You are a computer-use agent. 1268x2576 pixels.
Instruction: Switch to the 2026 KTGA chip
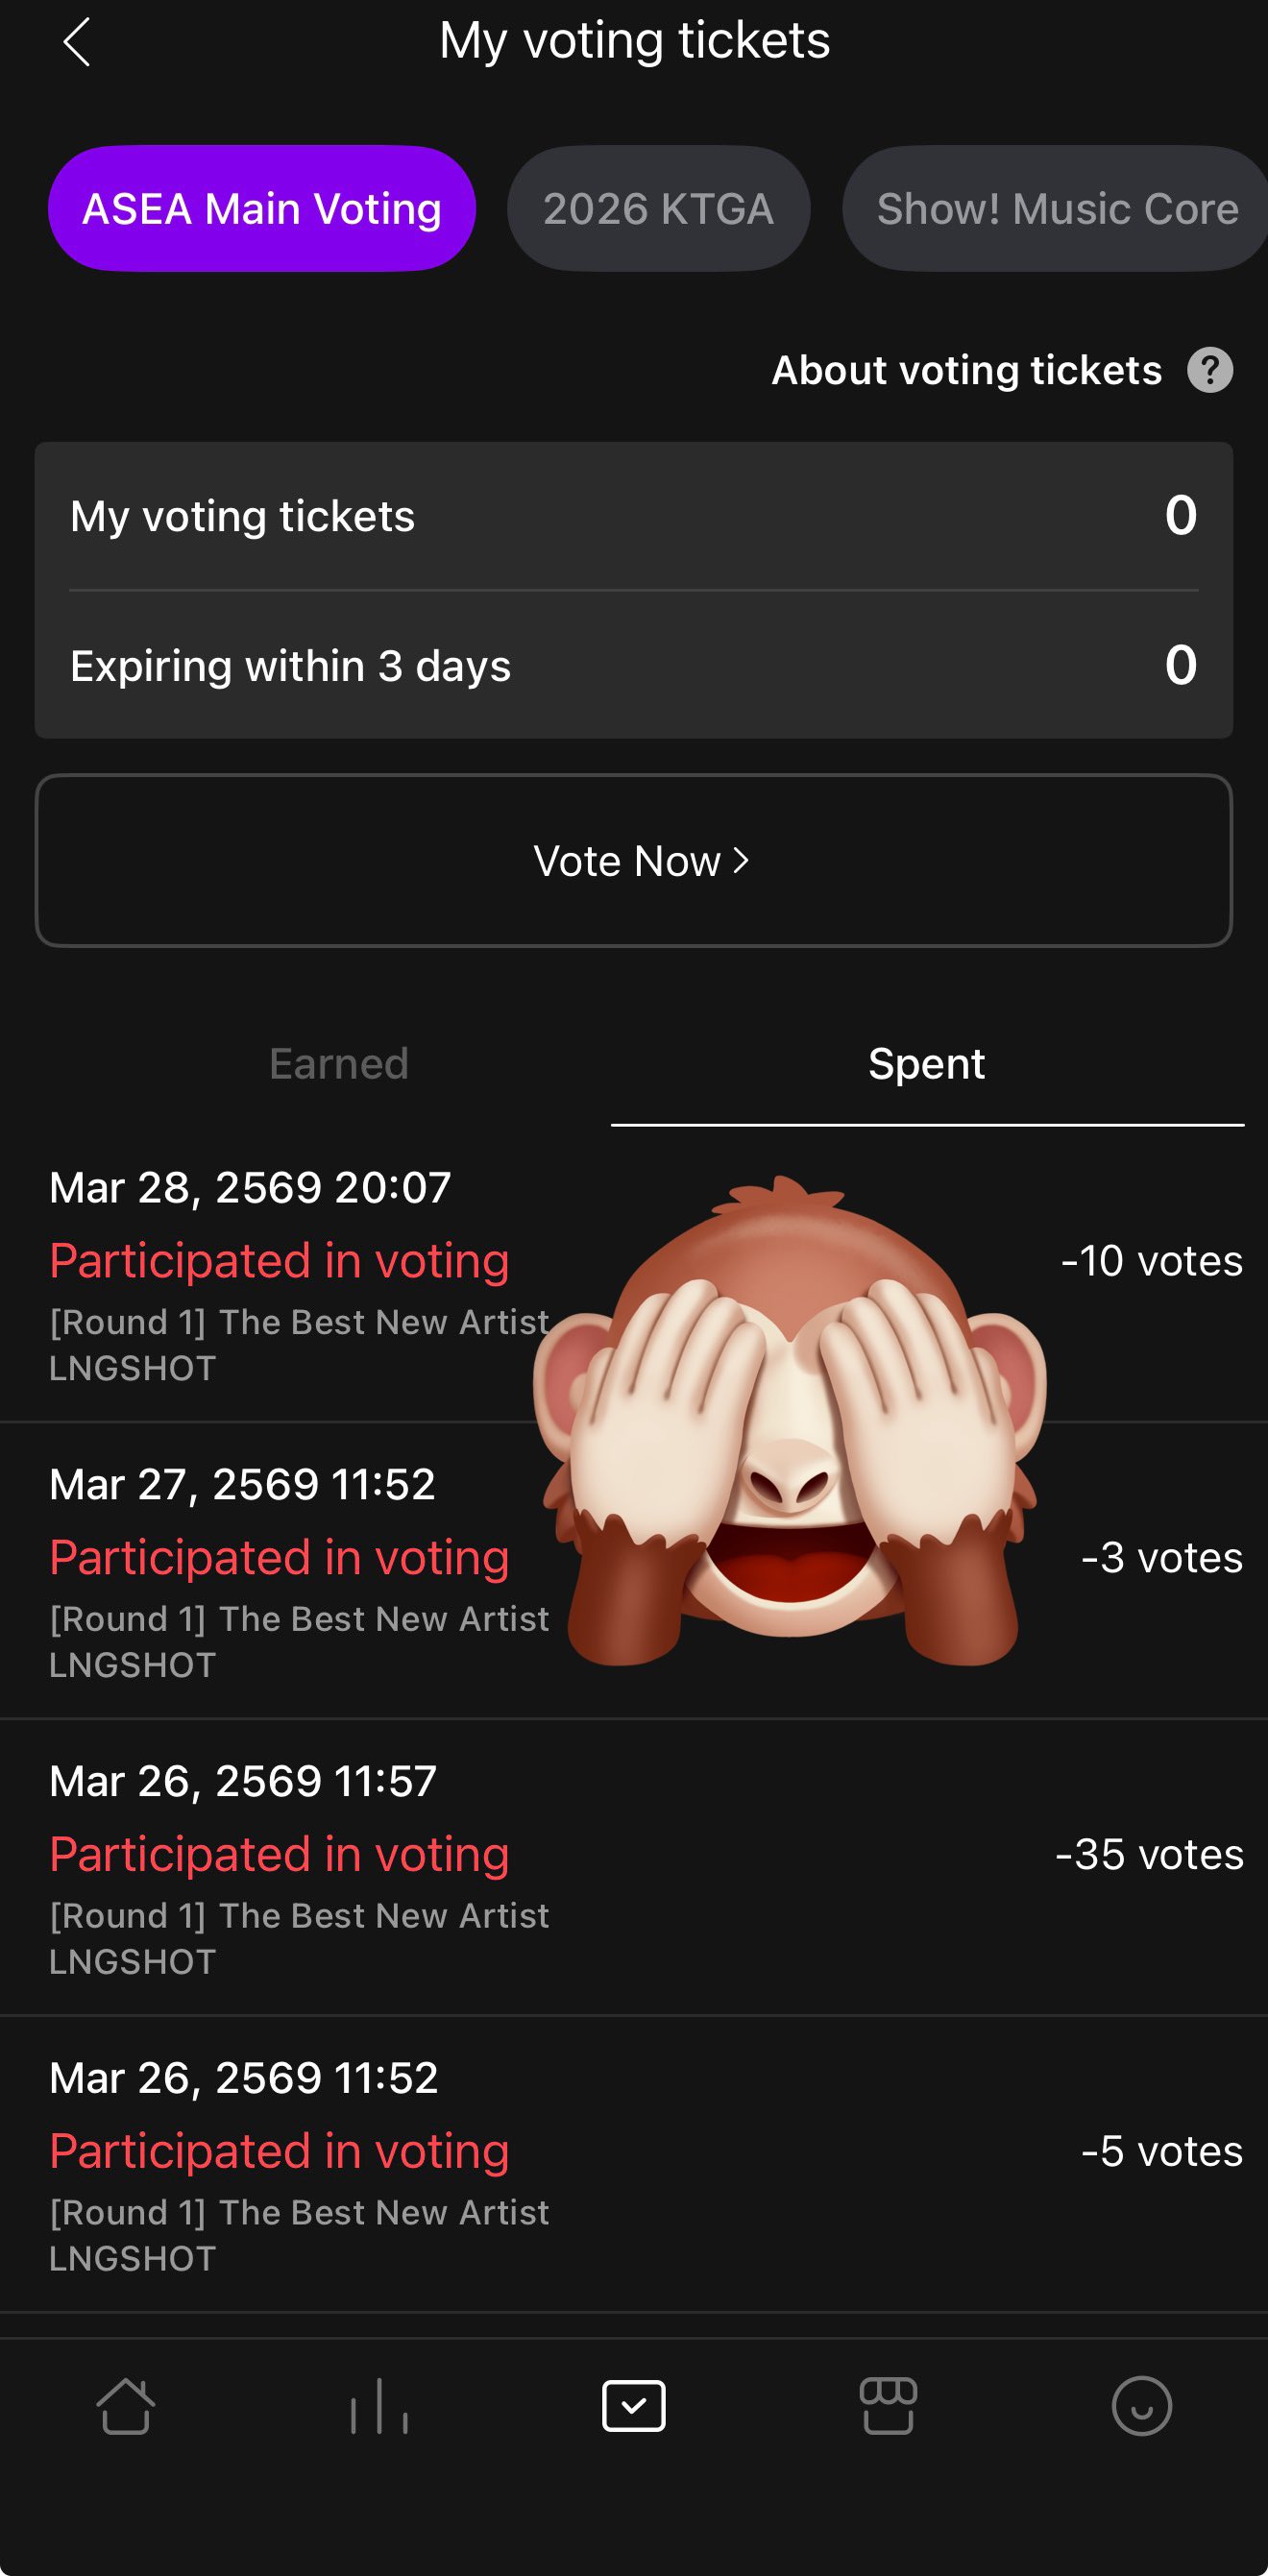point(658,209)
